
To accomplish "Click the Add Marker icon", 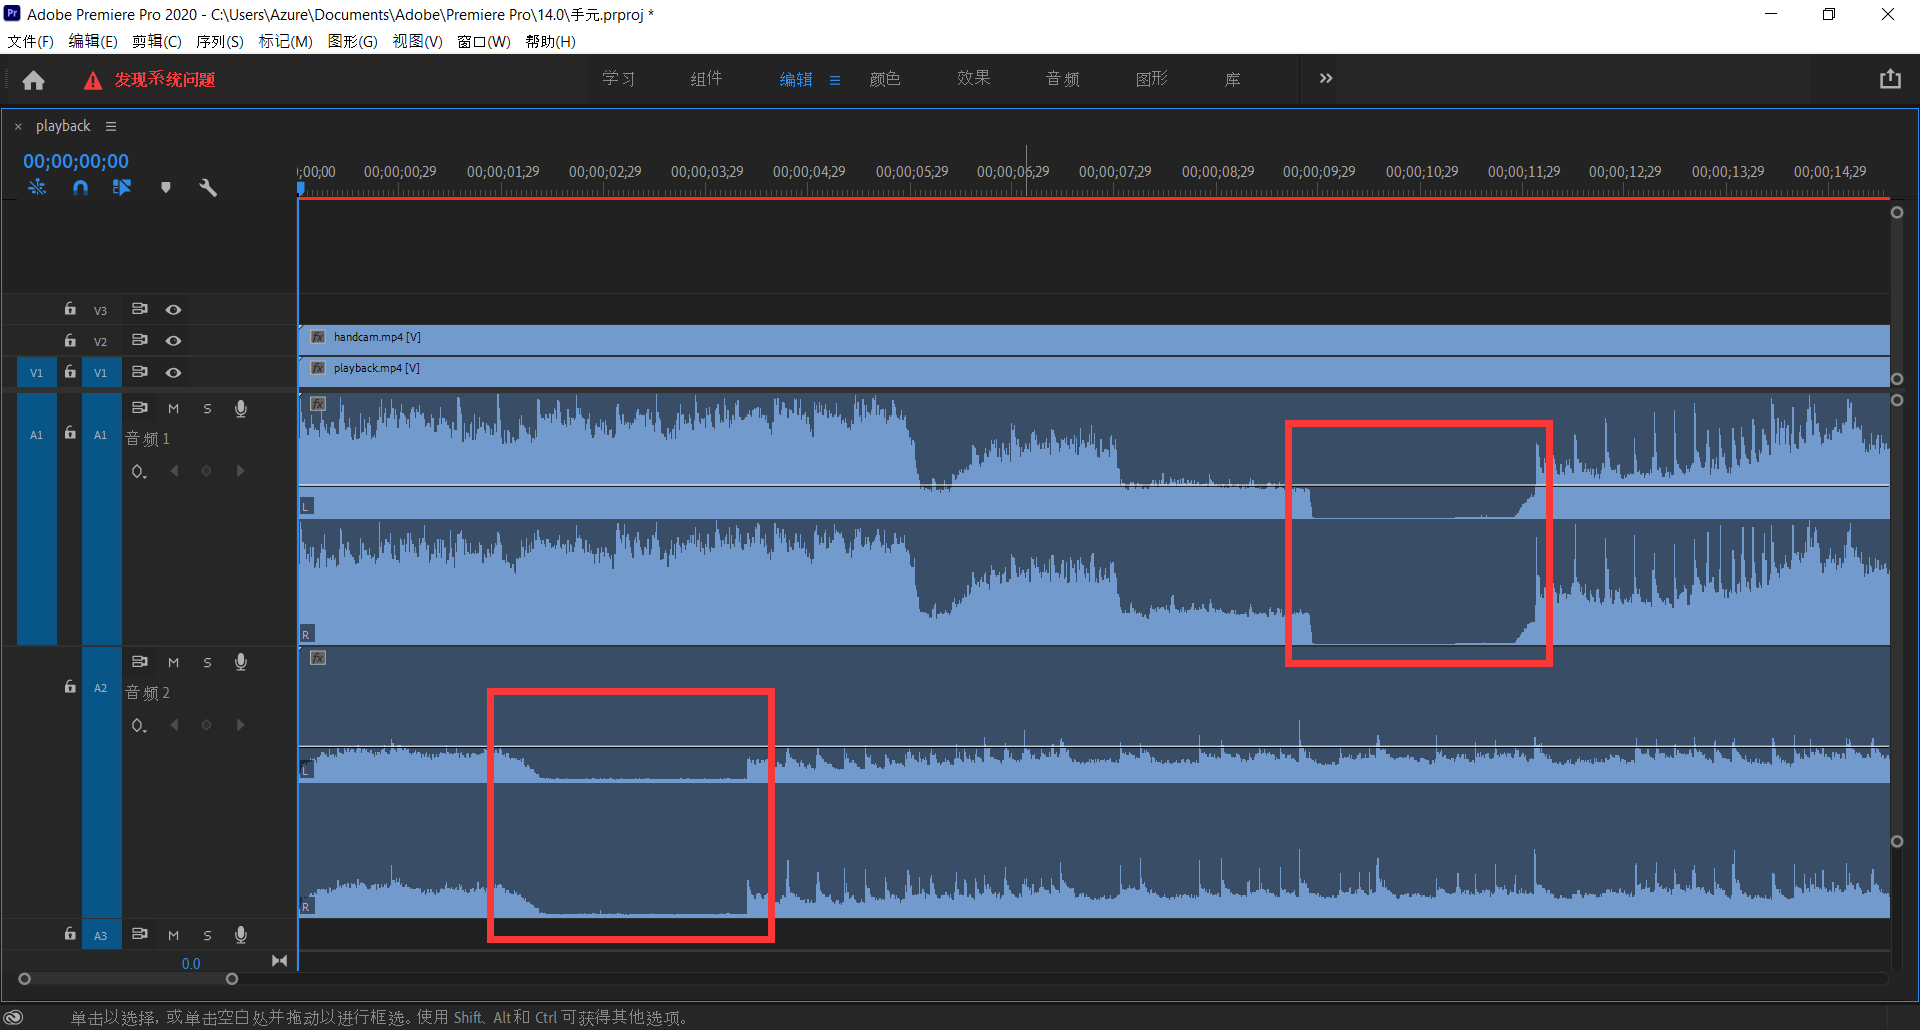I will pos(166,187).
